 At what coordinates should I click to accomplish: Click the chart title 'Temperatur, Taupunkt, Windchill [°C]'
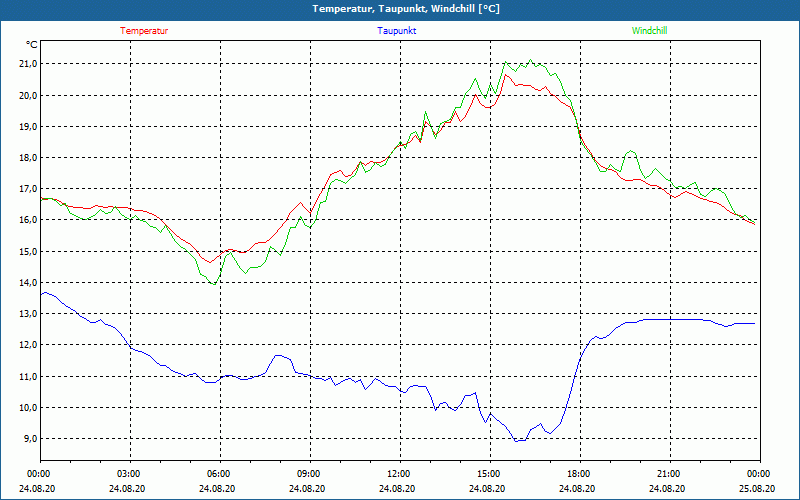(406, 9)
